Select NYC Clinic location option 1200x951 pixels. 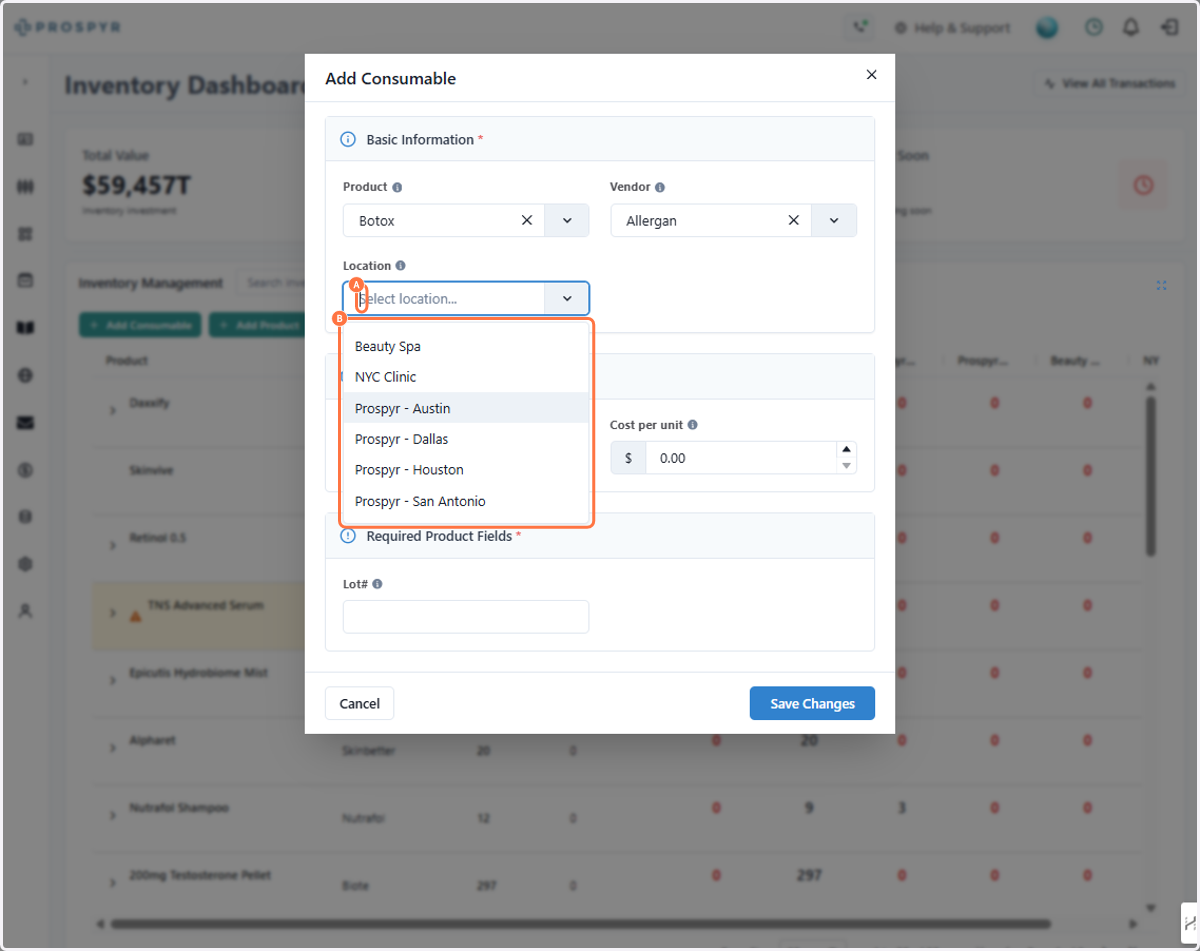(x=466, y=377)
